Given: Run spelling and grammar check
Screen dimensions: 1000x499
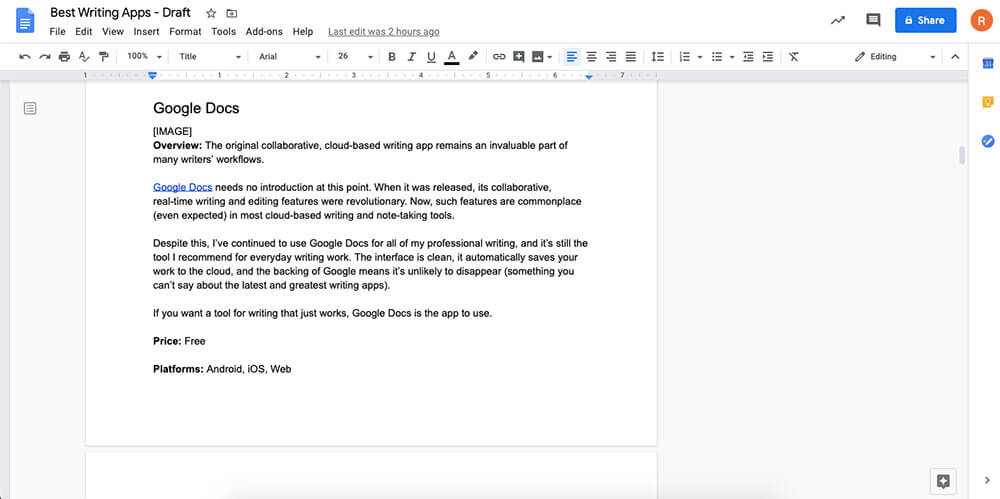Looking at the screenshot, I should coord(84,57).
